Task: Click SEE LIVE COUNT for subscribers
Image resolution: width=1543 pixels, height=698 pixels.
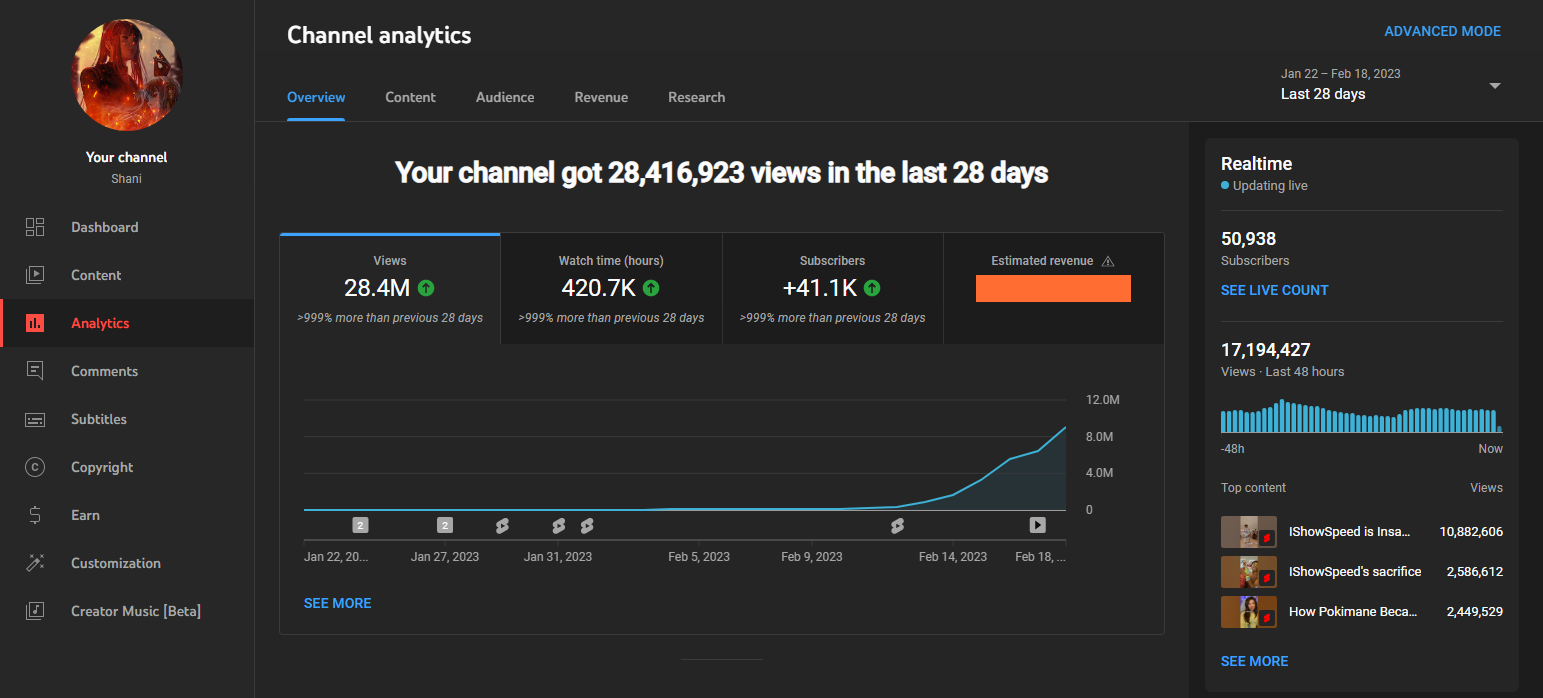Action: pos(1274,290)
